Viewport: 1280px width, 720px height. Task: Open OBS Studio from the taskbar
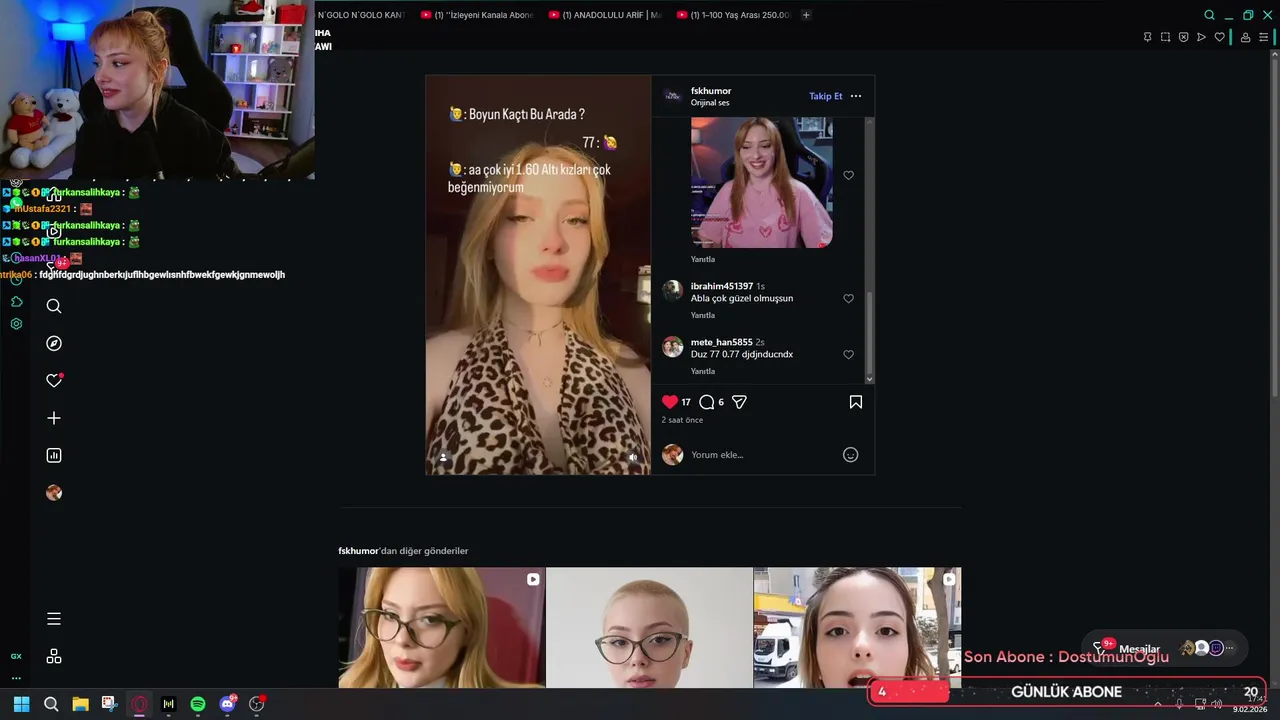click(x=256, y=704)
